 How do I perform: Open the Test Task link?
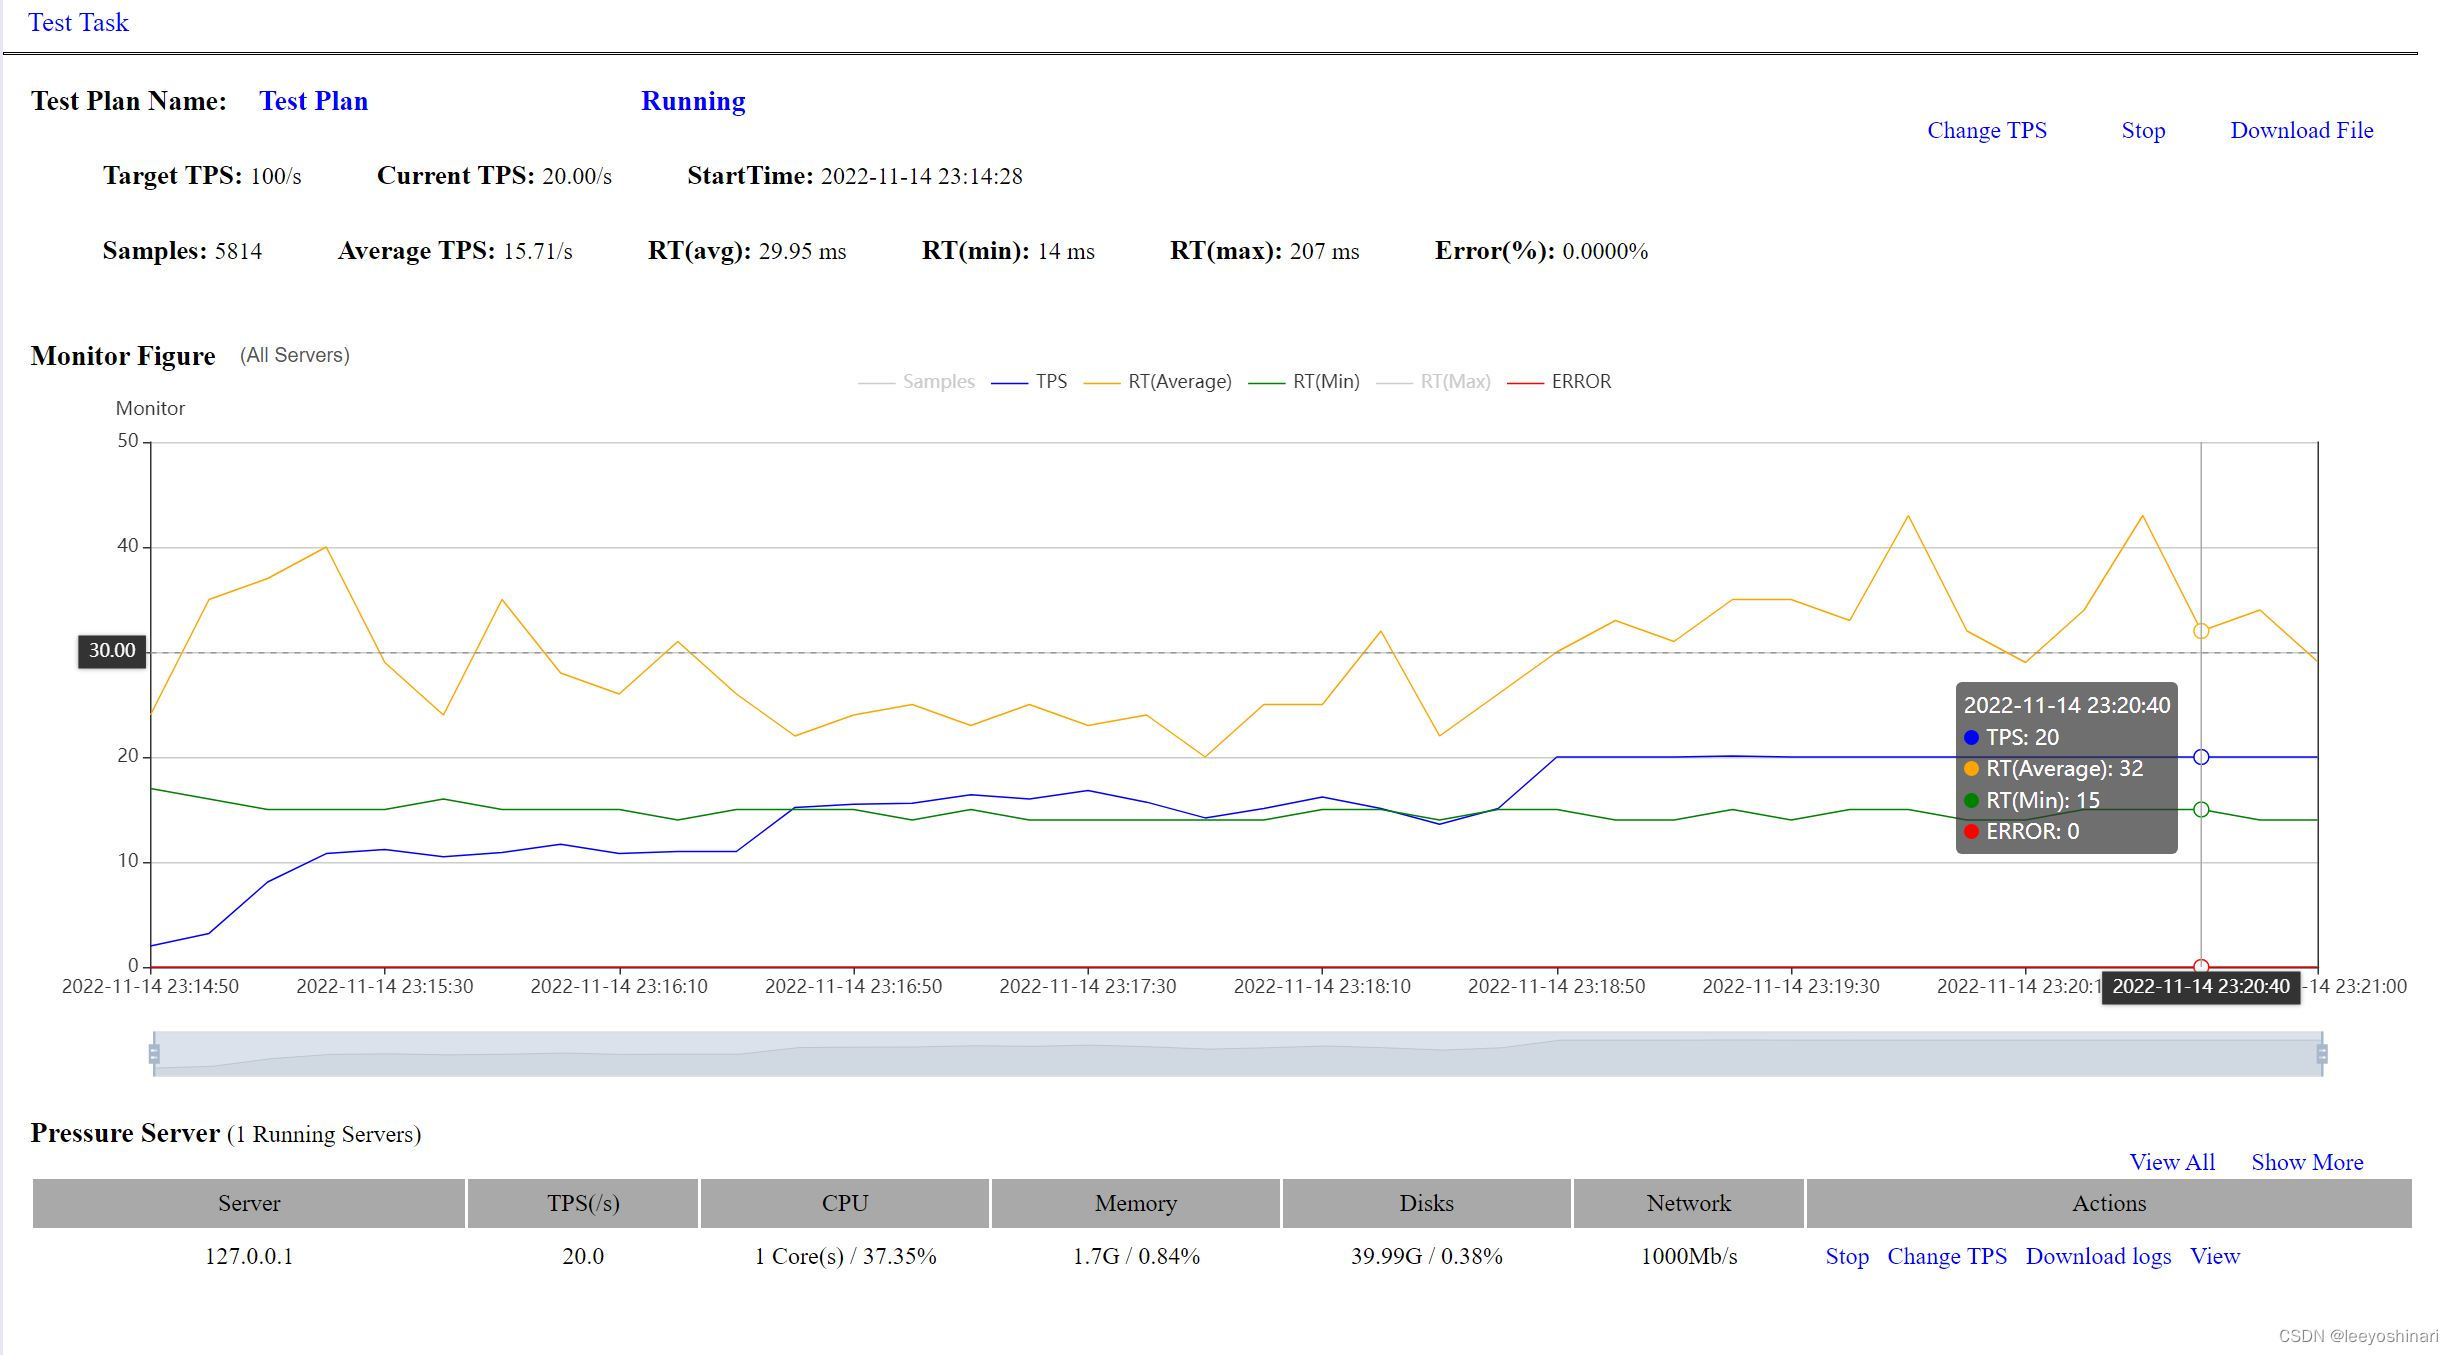pyautogui.click(x=78, y=22)
